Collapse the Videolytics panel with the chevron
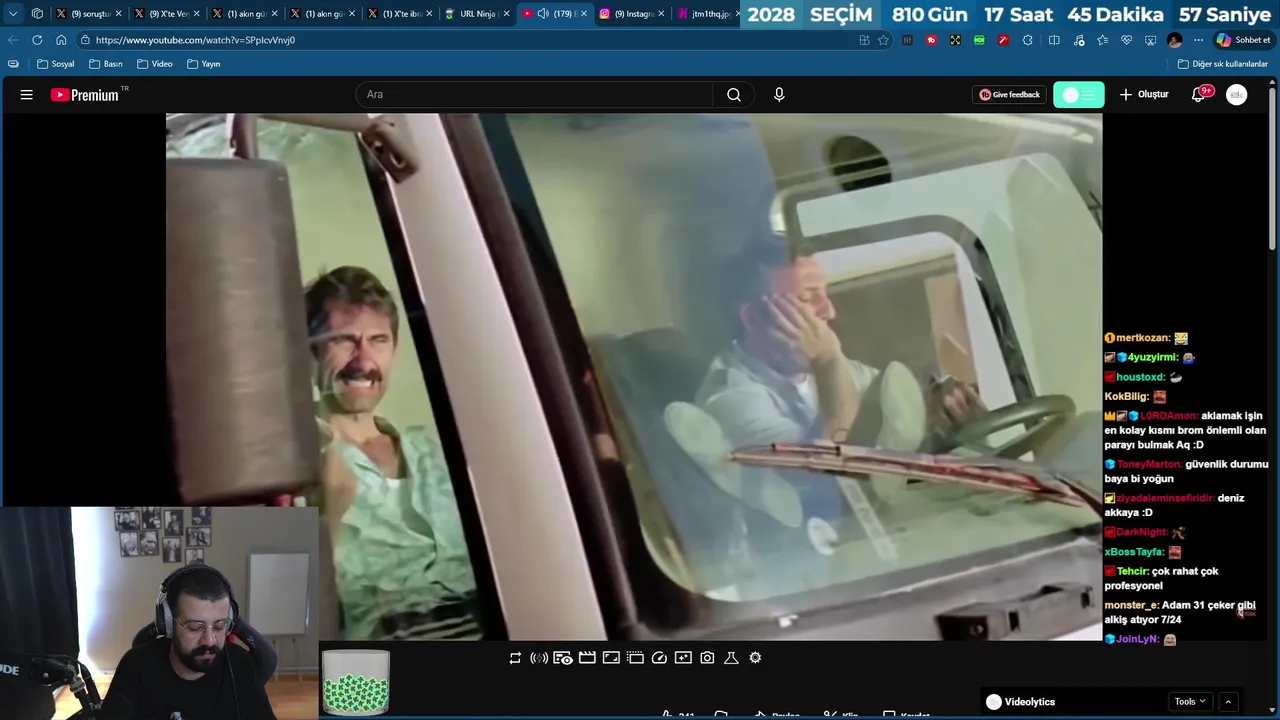Screen dimensions: 1280x720 coord(1228,702)
